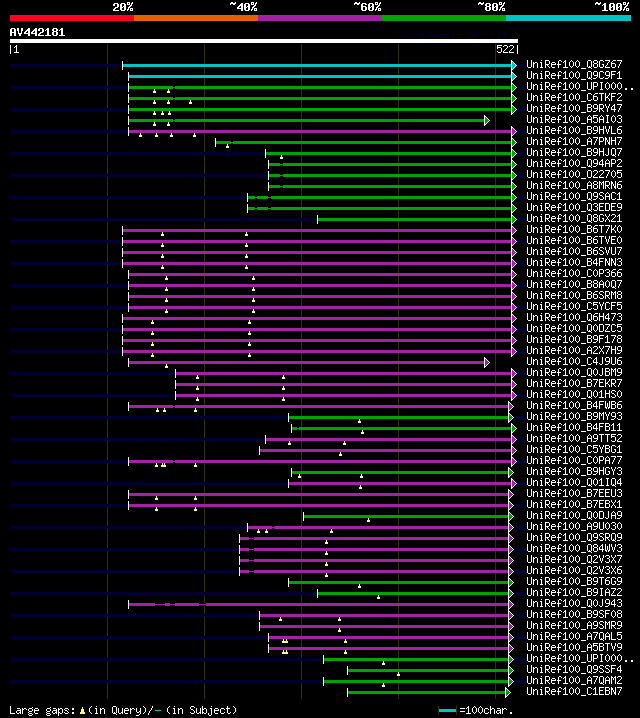Select the UniRef100_Q94AP2 label

(x=574, y=163)
